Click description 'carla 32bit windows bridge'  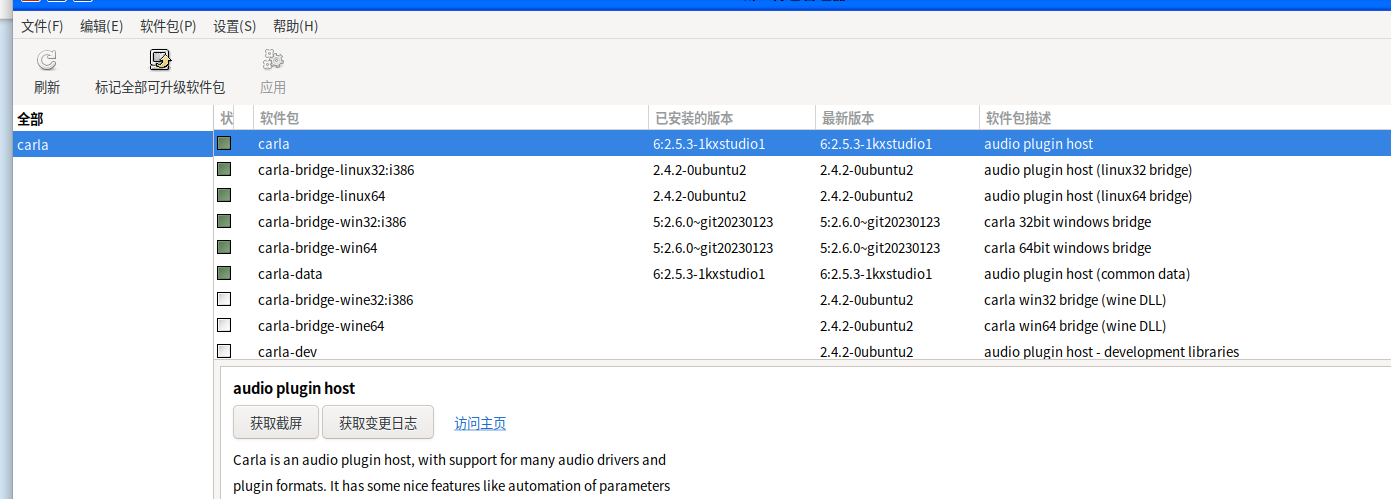(1068, 222)
